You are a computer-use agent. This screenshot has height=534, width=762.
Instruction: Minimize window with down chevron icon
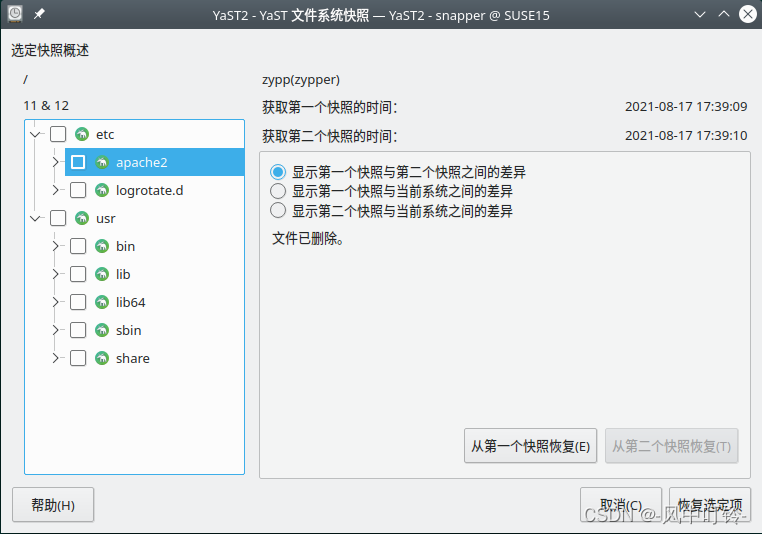(x=700, y=15)
